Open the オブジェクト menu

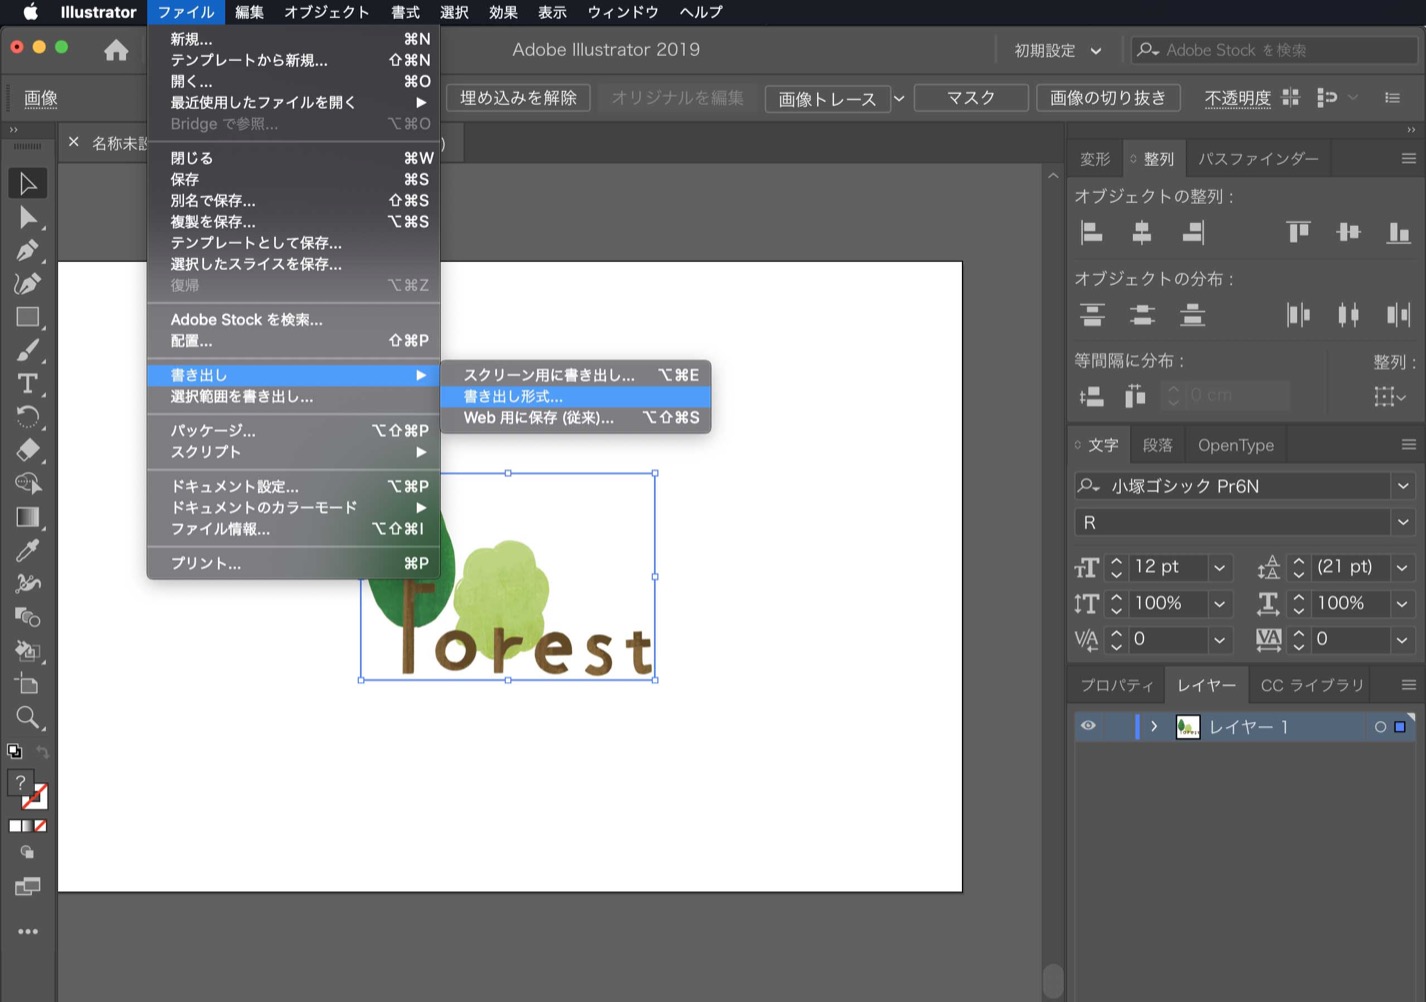pos(327,12)
